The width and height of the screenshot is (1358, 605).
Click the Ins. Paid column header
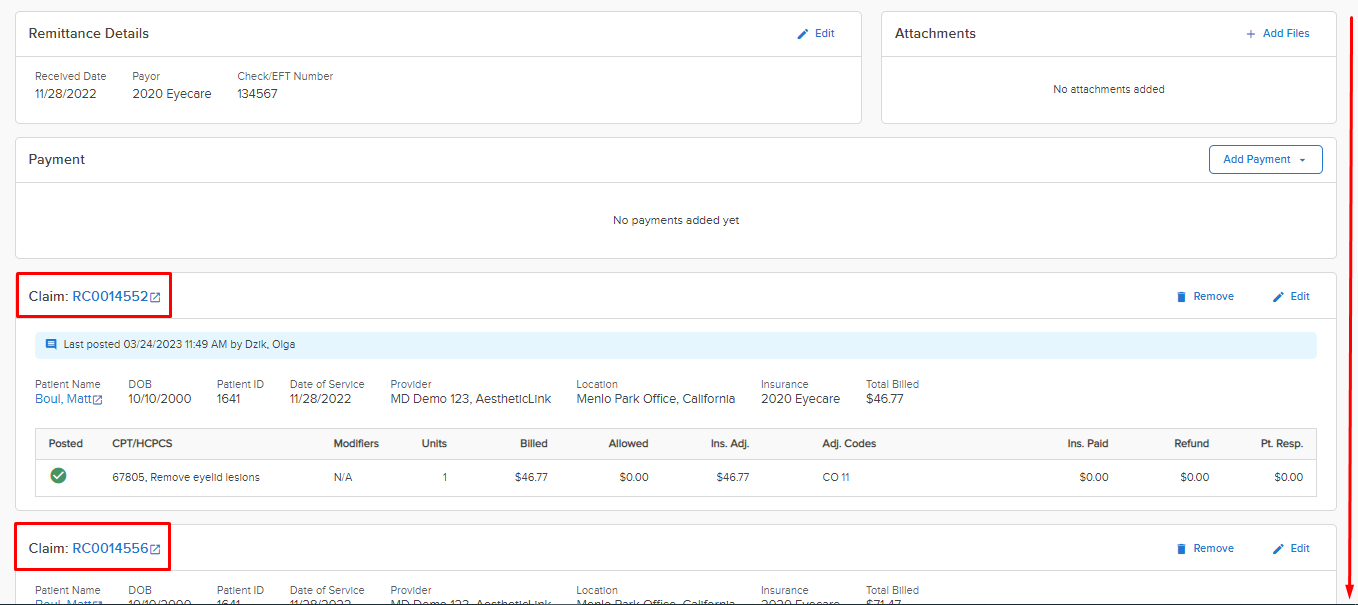point(1088,444)
